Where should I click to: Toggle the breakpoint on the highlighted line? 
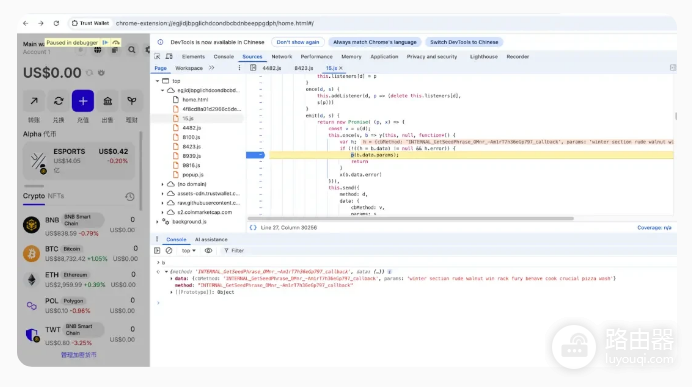[x=255, y=155]
